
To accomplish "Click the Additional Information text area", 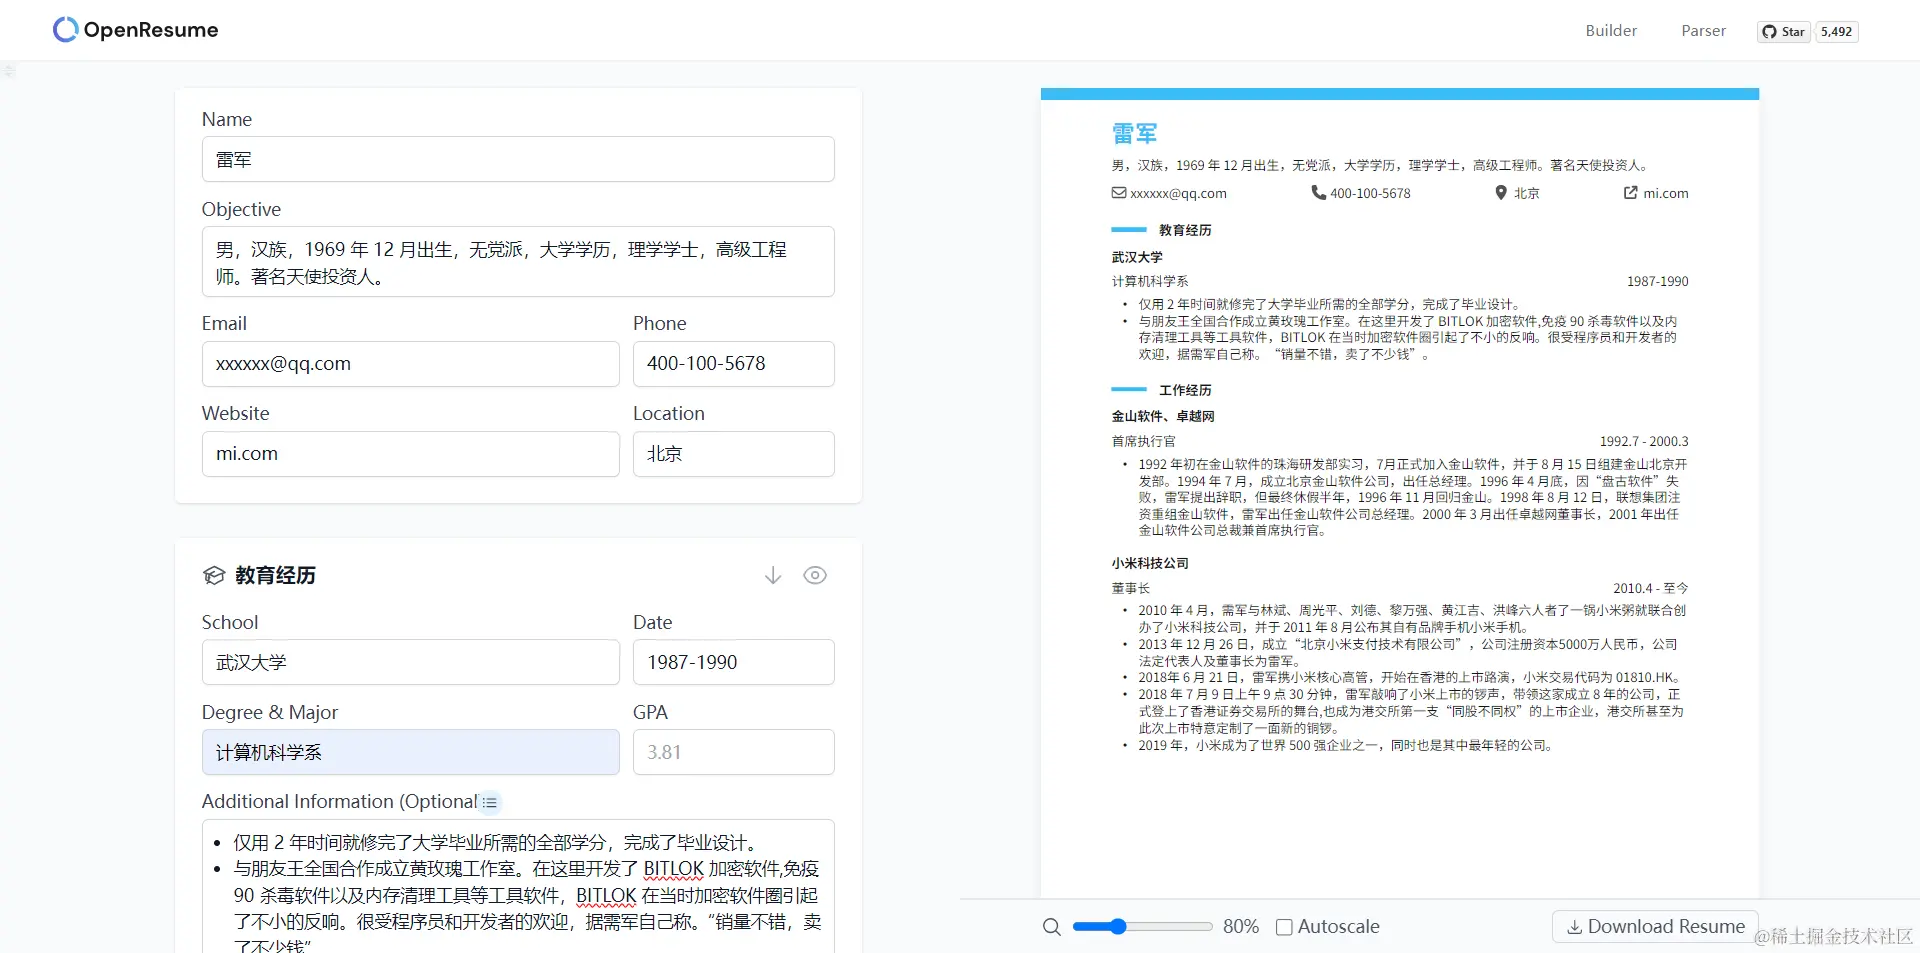I will point(518,886).
